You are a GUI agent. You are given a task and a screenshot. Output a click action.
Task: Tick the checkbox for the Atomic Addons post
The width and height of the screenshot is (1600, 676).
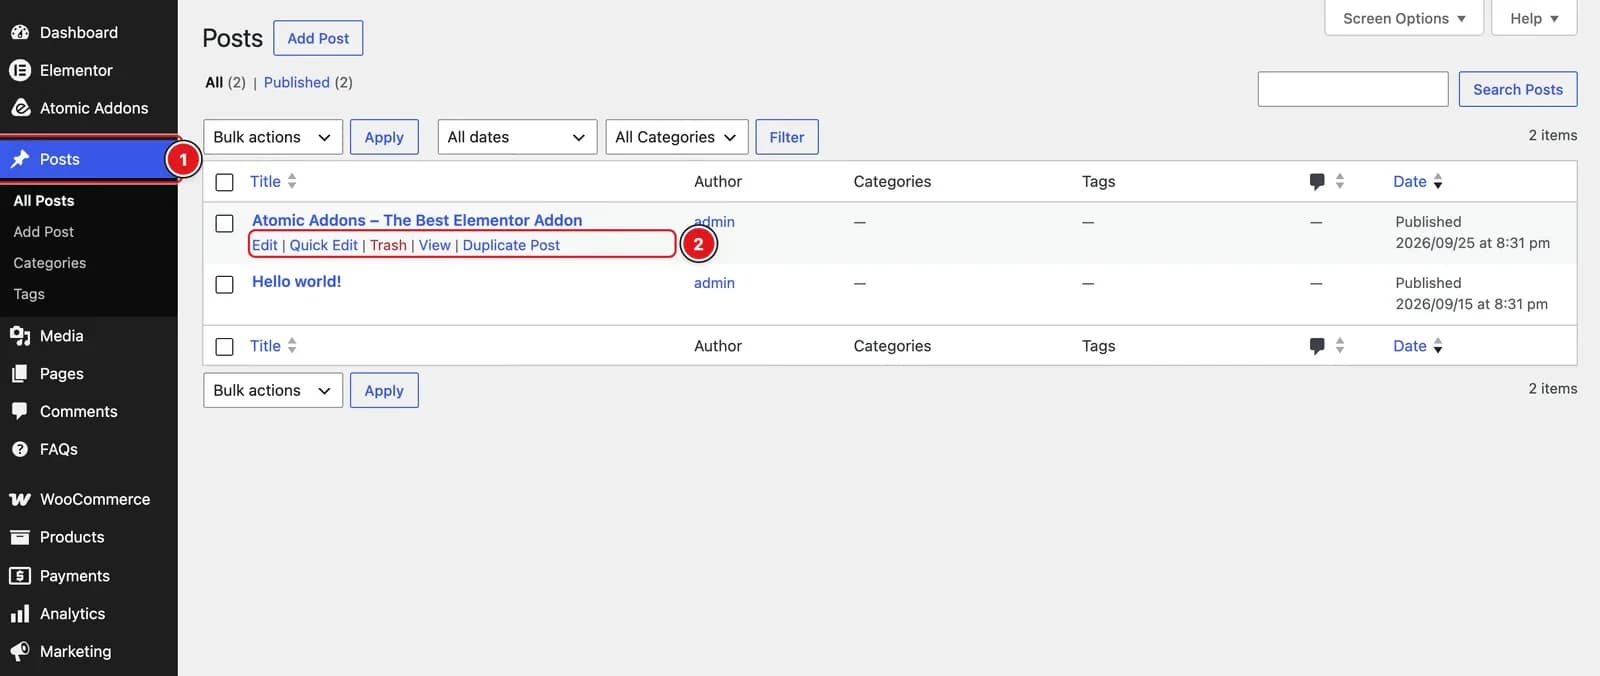point(225,223)
